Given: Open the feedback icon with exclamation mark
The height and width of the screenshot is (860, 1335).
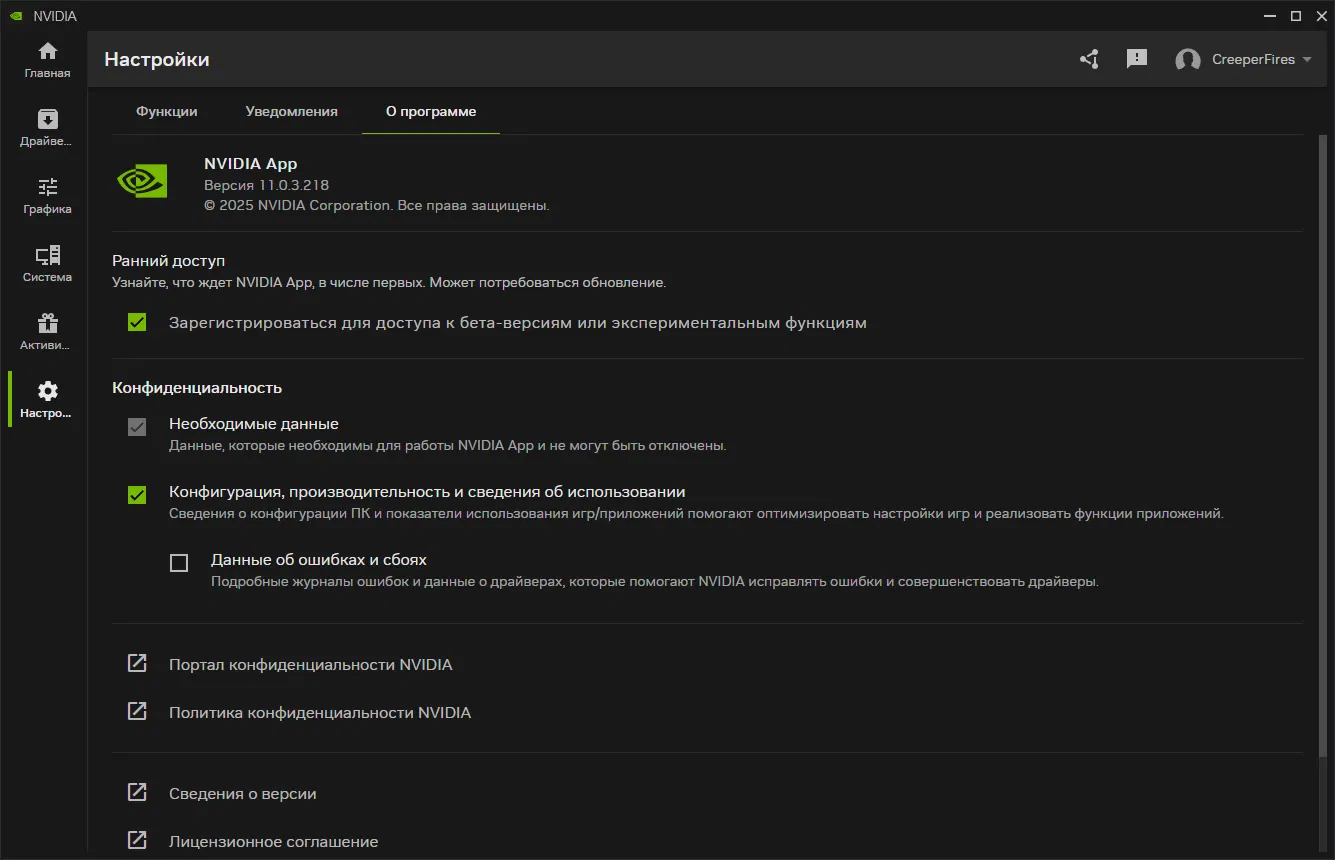Looking at the screenshot, I should click(x=1137, y=59).
